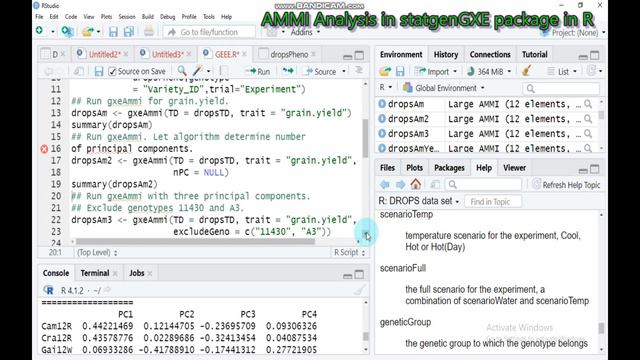Switch to the Tutorial tab
Image resolution: width=640 pixels, height=360 pixels.
coord(534,54)
